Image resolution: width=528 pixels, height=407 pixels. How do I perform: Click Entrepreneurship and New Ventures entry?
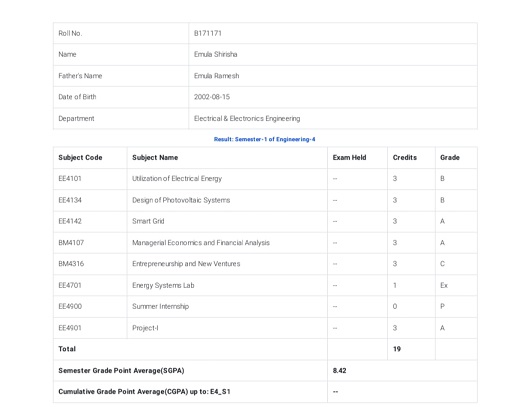click(x=186, y=264)
